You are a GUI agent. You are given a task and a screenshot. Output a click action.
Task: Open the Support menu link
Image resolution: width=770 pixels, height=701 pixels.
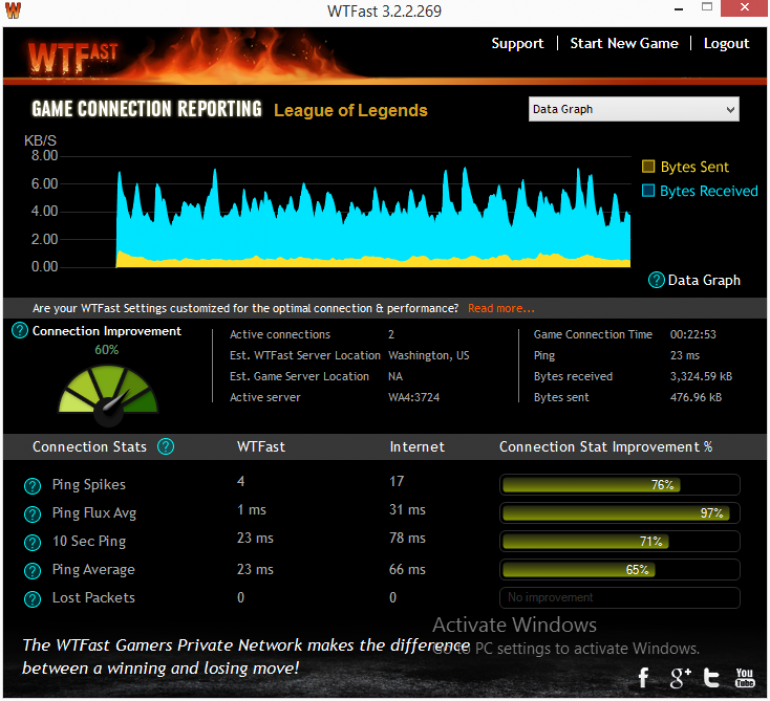click(x=517, y=43)
